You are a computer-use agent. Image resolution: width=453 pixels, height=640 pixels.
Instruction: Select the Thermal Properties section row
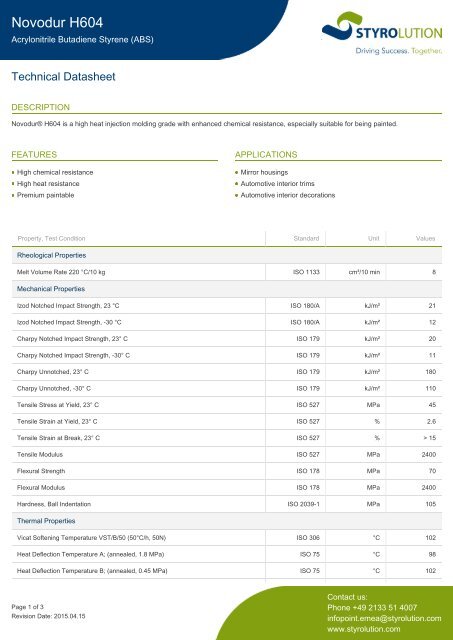click(x=227, y=521)
